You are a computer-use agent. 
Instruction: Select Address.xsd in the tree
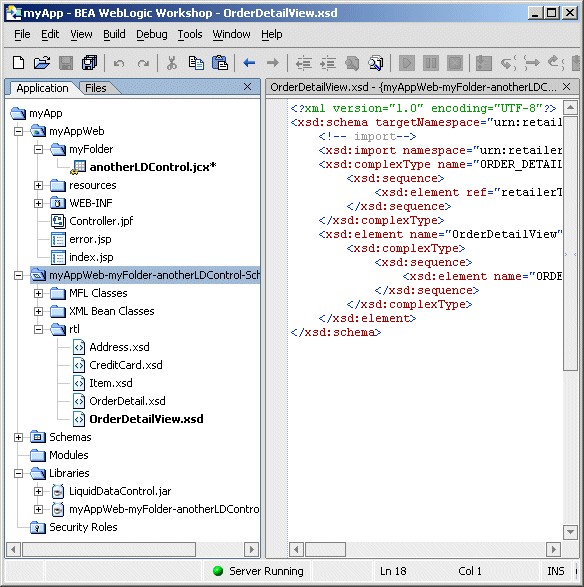click(x=119, y=347)
